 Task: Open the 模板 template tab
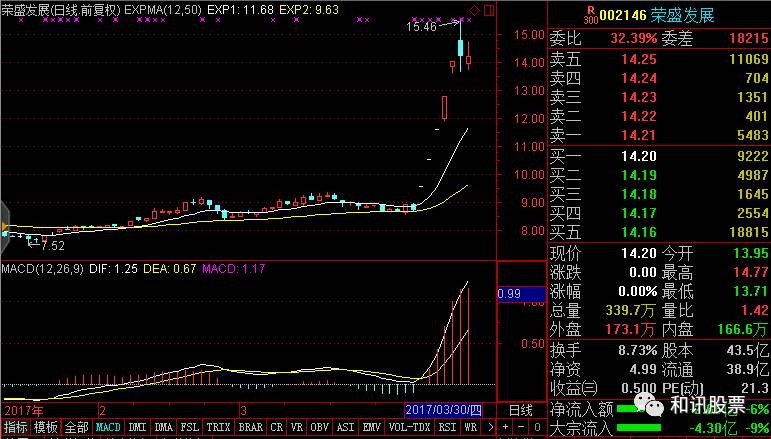click(x=45, y=427)
